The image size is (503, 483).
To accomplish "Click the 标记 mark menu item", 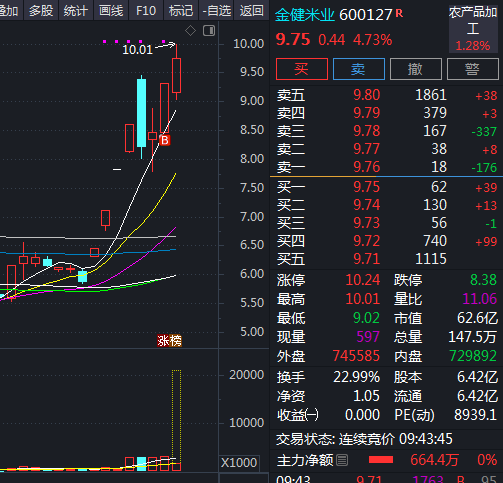I will tap(181, 11).
